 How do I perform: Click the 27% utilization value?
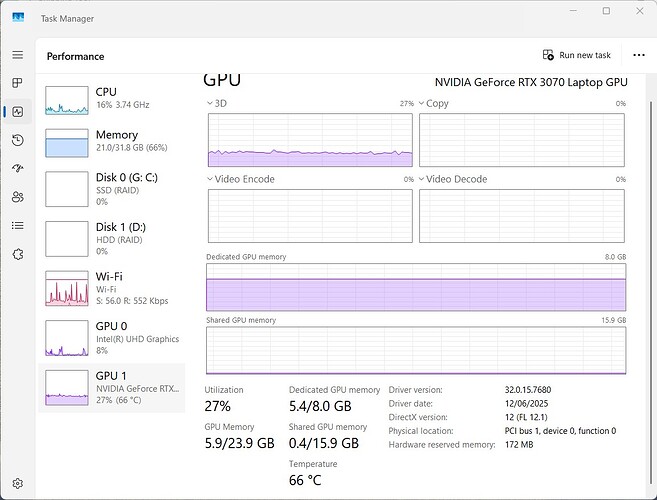pyautogui.click(x=217, y=406)
